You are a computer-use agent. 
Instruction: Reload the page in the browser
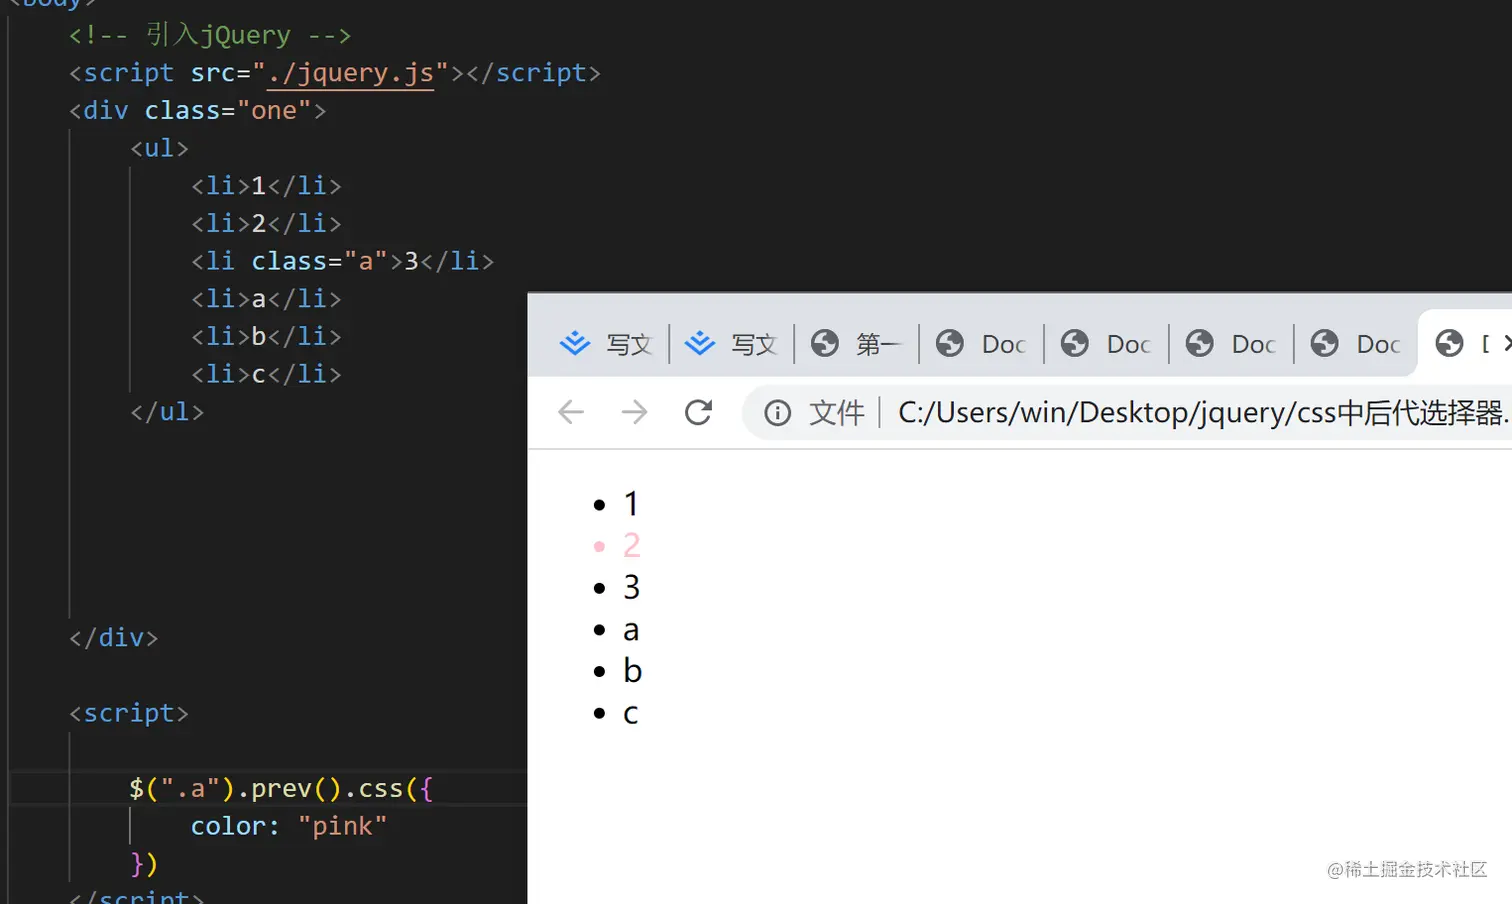[x=698, y=412]
